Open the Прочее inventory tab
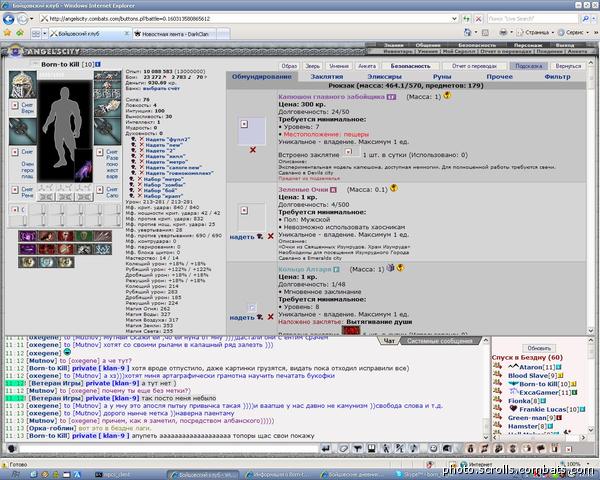Viewport: 600px width, 480px height. (499, 77)
